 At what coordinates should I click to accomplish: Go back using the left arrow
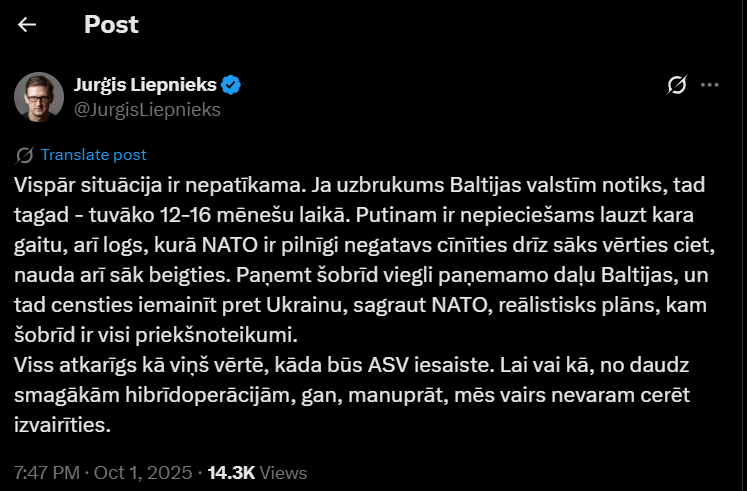pyautogui.click(x=27, y=24)
